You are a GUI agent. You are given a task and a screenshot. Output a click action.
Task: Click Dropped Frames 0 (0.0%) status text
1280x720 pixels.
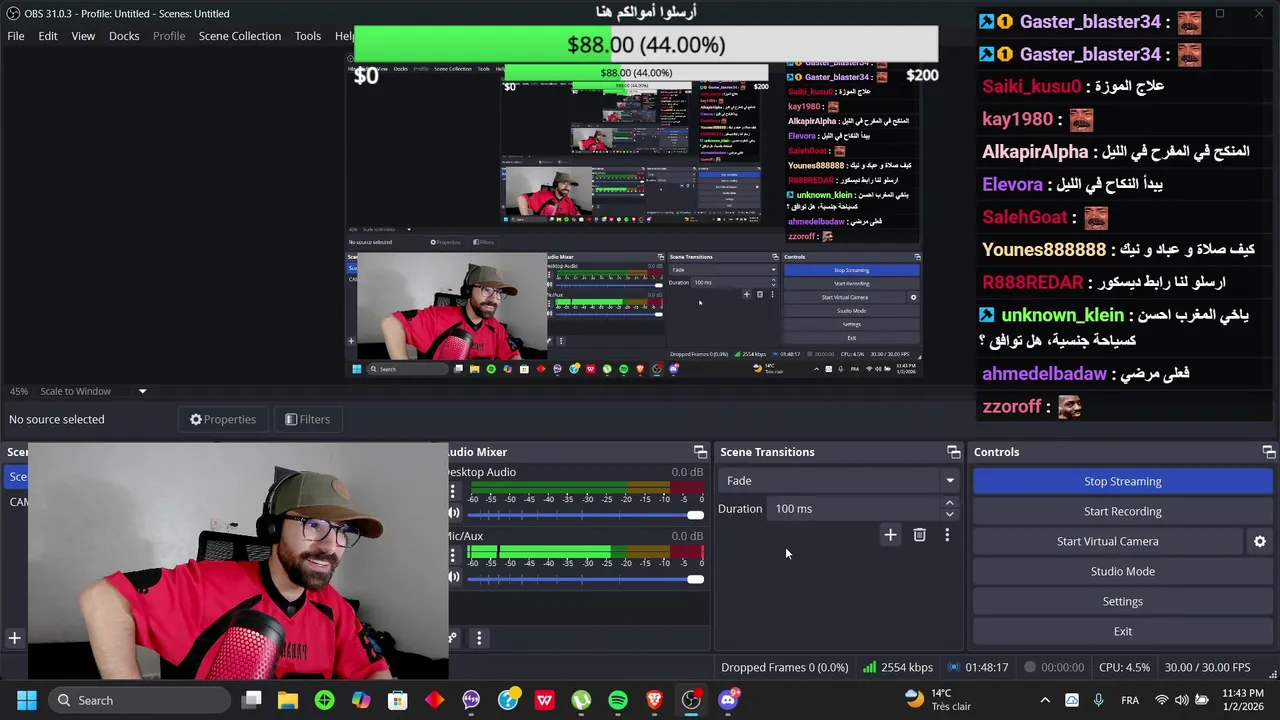(785, 667)
